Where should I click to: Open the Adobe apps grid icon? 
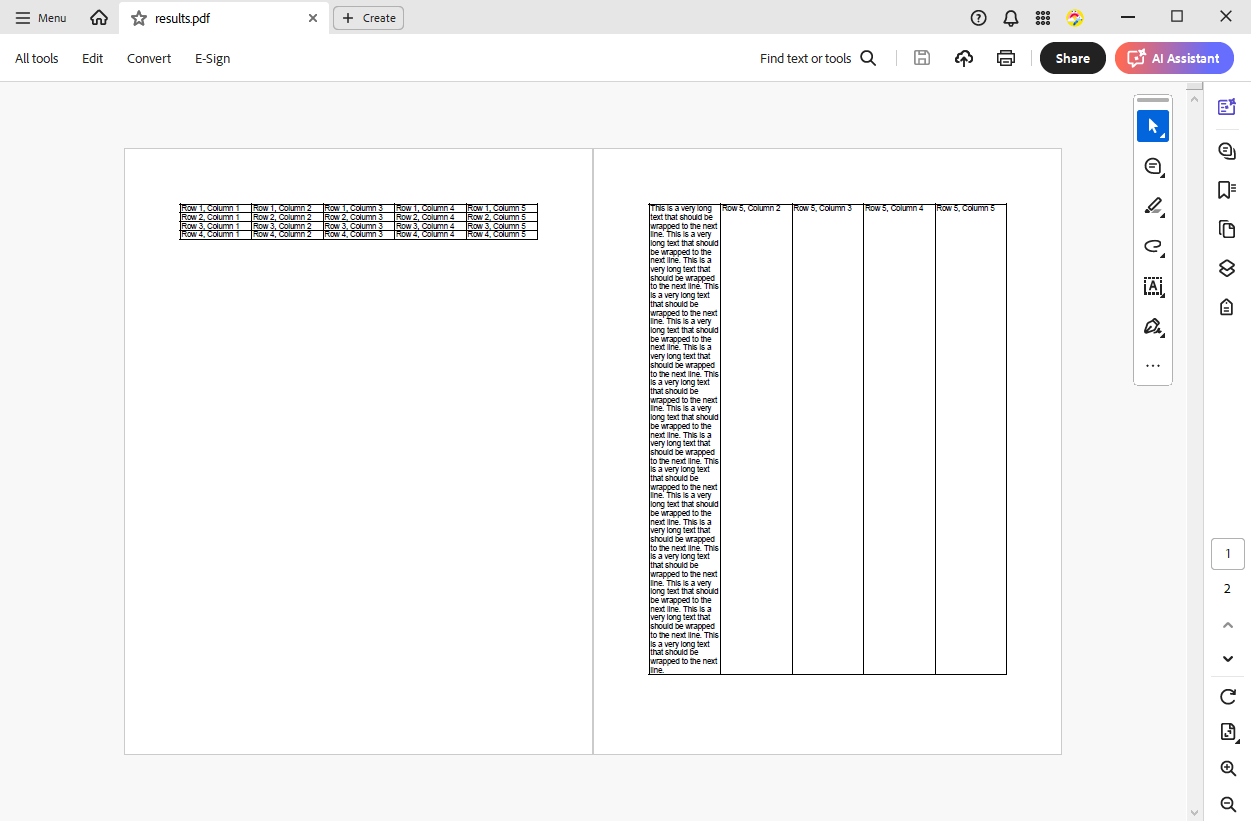(x=1043, y=18)
